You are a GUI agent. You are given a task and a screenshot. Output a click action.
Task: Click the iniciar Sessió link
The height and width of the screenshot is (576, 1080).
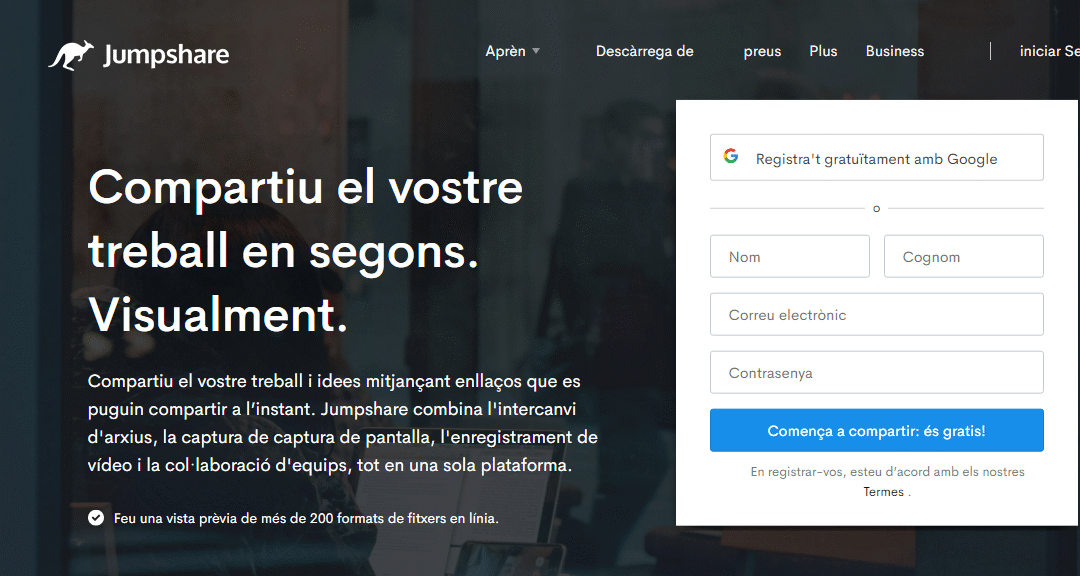[x=1050, y=51]
